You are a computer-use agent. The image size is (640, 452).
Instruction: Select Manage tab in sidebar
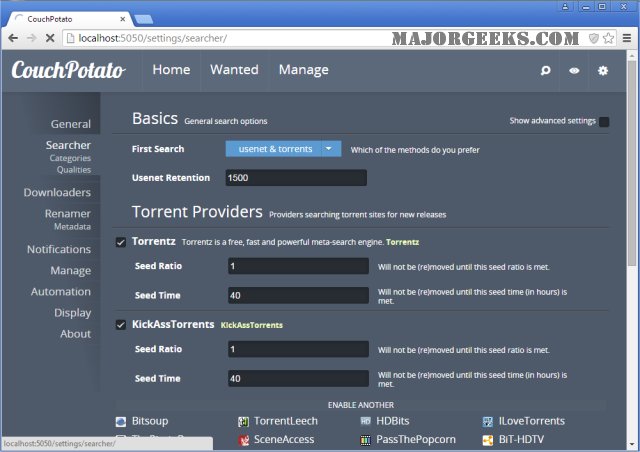71,271
